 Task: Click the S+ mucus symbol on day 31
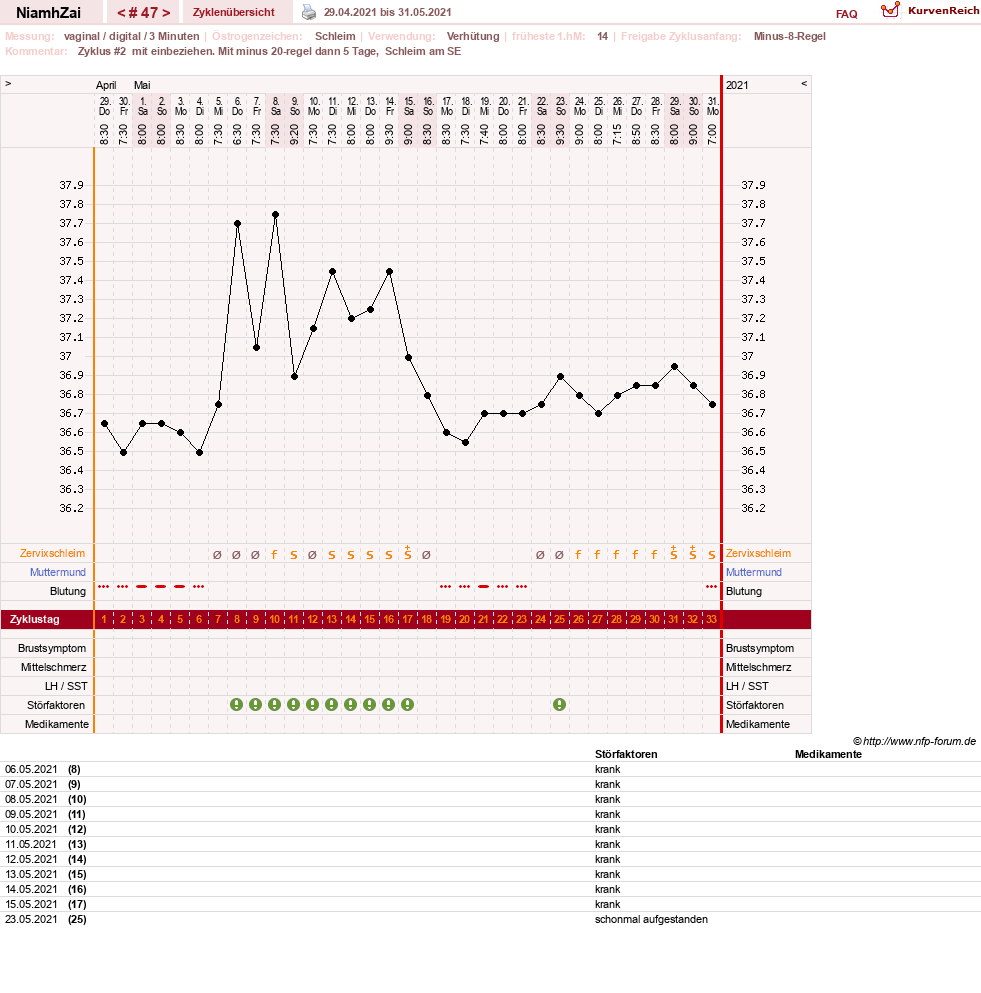(x=673, y=553)
